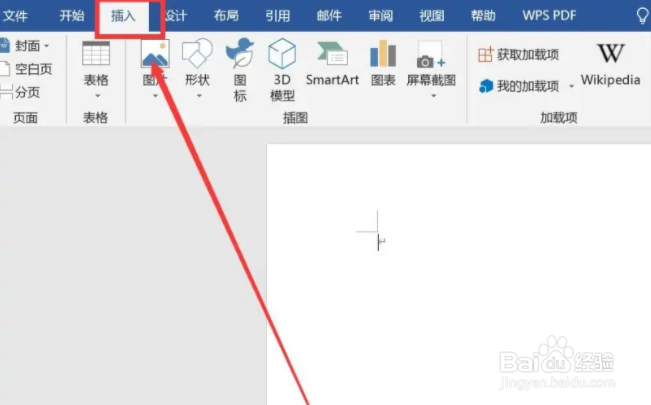Click the lightbulb Tell Me icon

pos(643,17)
